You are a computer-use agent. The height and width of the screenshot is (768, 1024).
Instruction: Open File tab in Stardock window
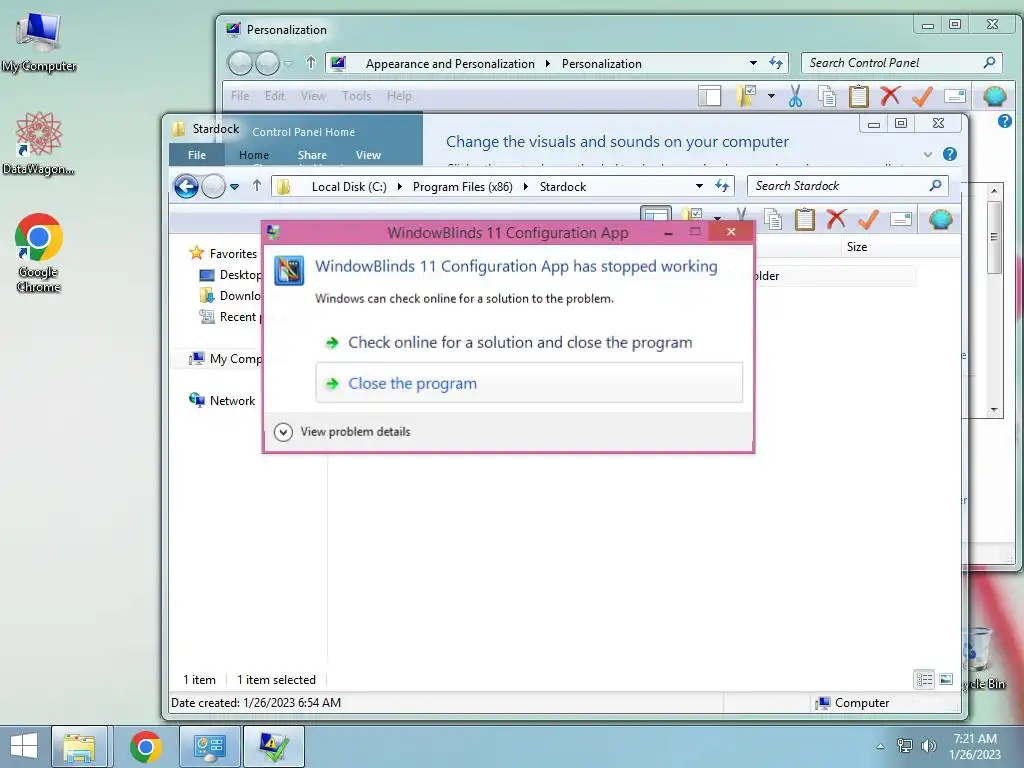tap(197, 155)
